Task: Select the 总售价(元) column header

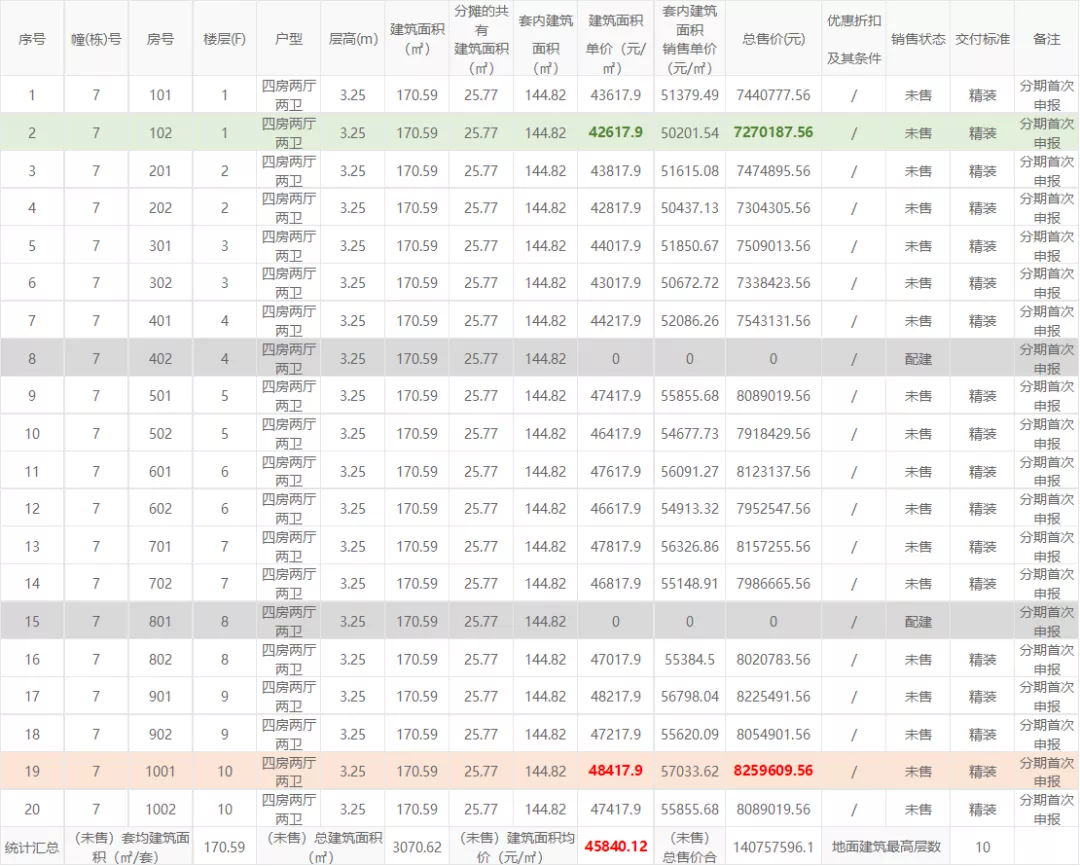Action: (773, 39)
